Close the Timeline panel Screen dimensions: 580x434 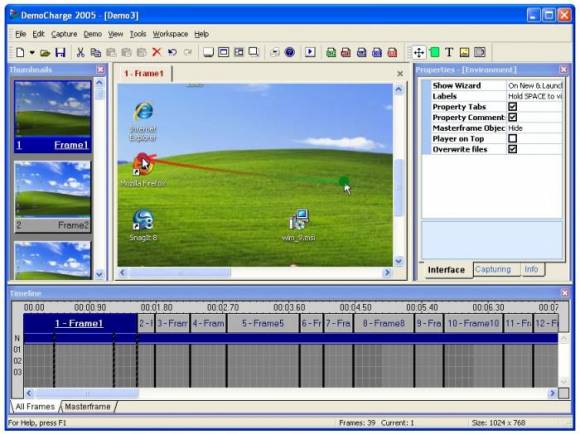(564, 293)
